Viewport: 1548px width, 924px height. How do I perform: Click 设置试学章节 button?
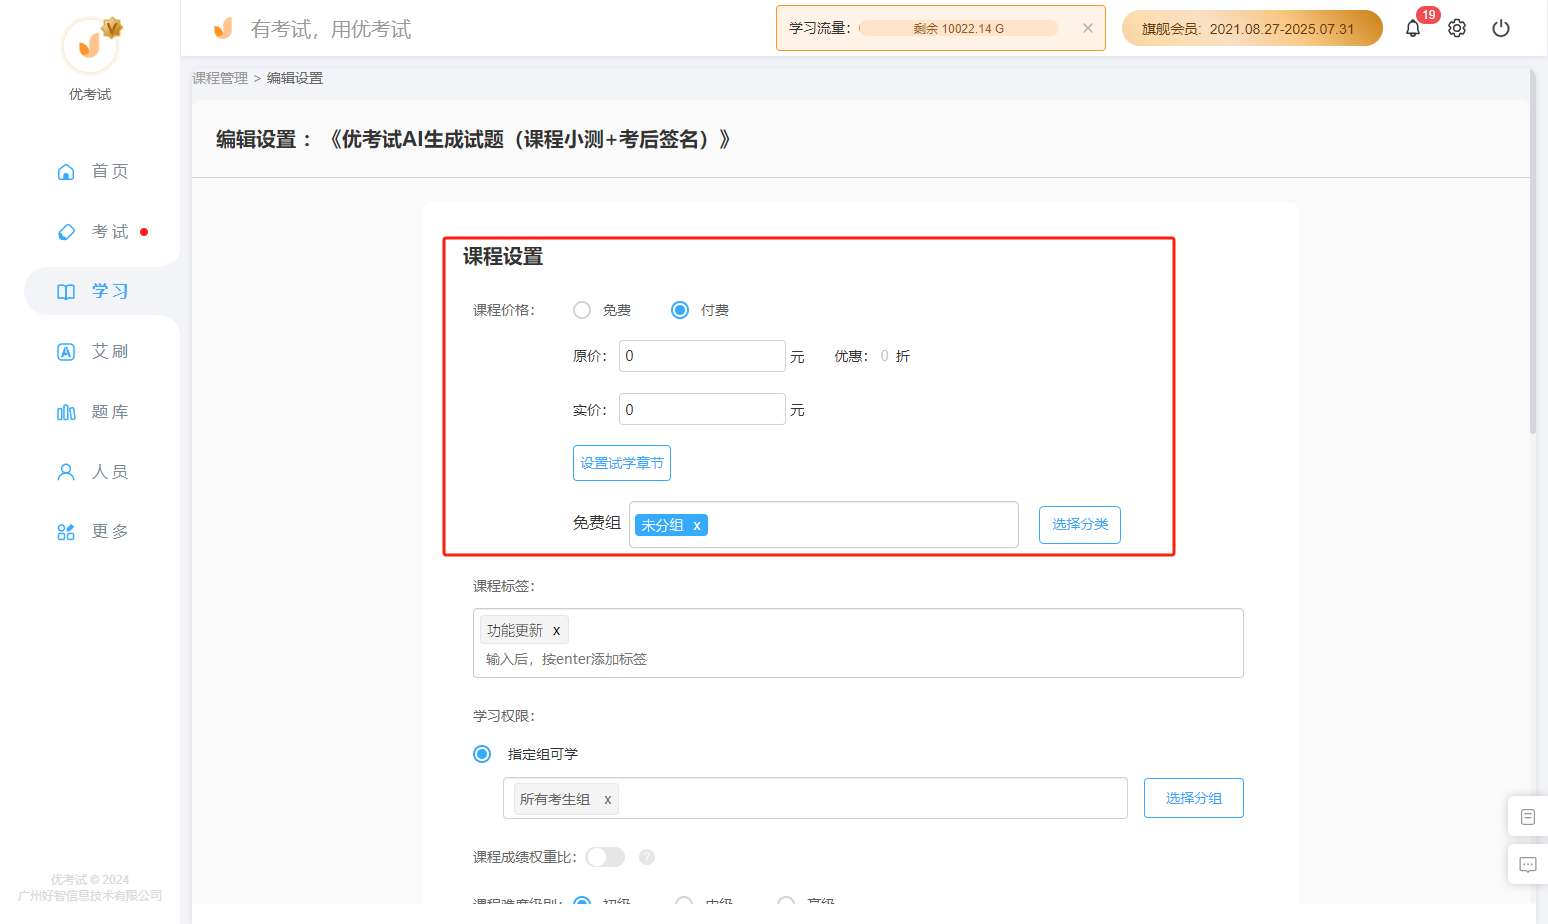pos(622,463)
